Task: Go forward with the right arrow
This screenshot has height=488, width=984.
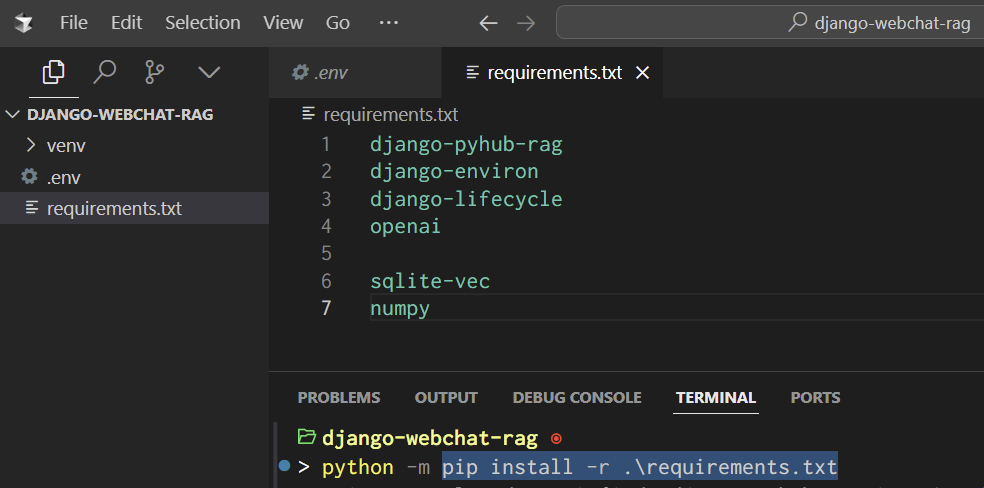Action: [x=526, y=23]
